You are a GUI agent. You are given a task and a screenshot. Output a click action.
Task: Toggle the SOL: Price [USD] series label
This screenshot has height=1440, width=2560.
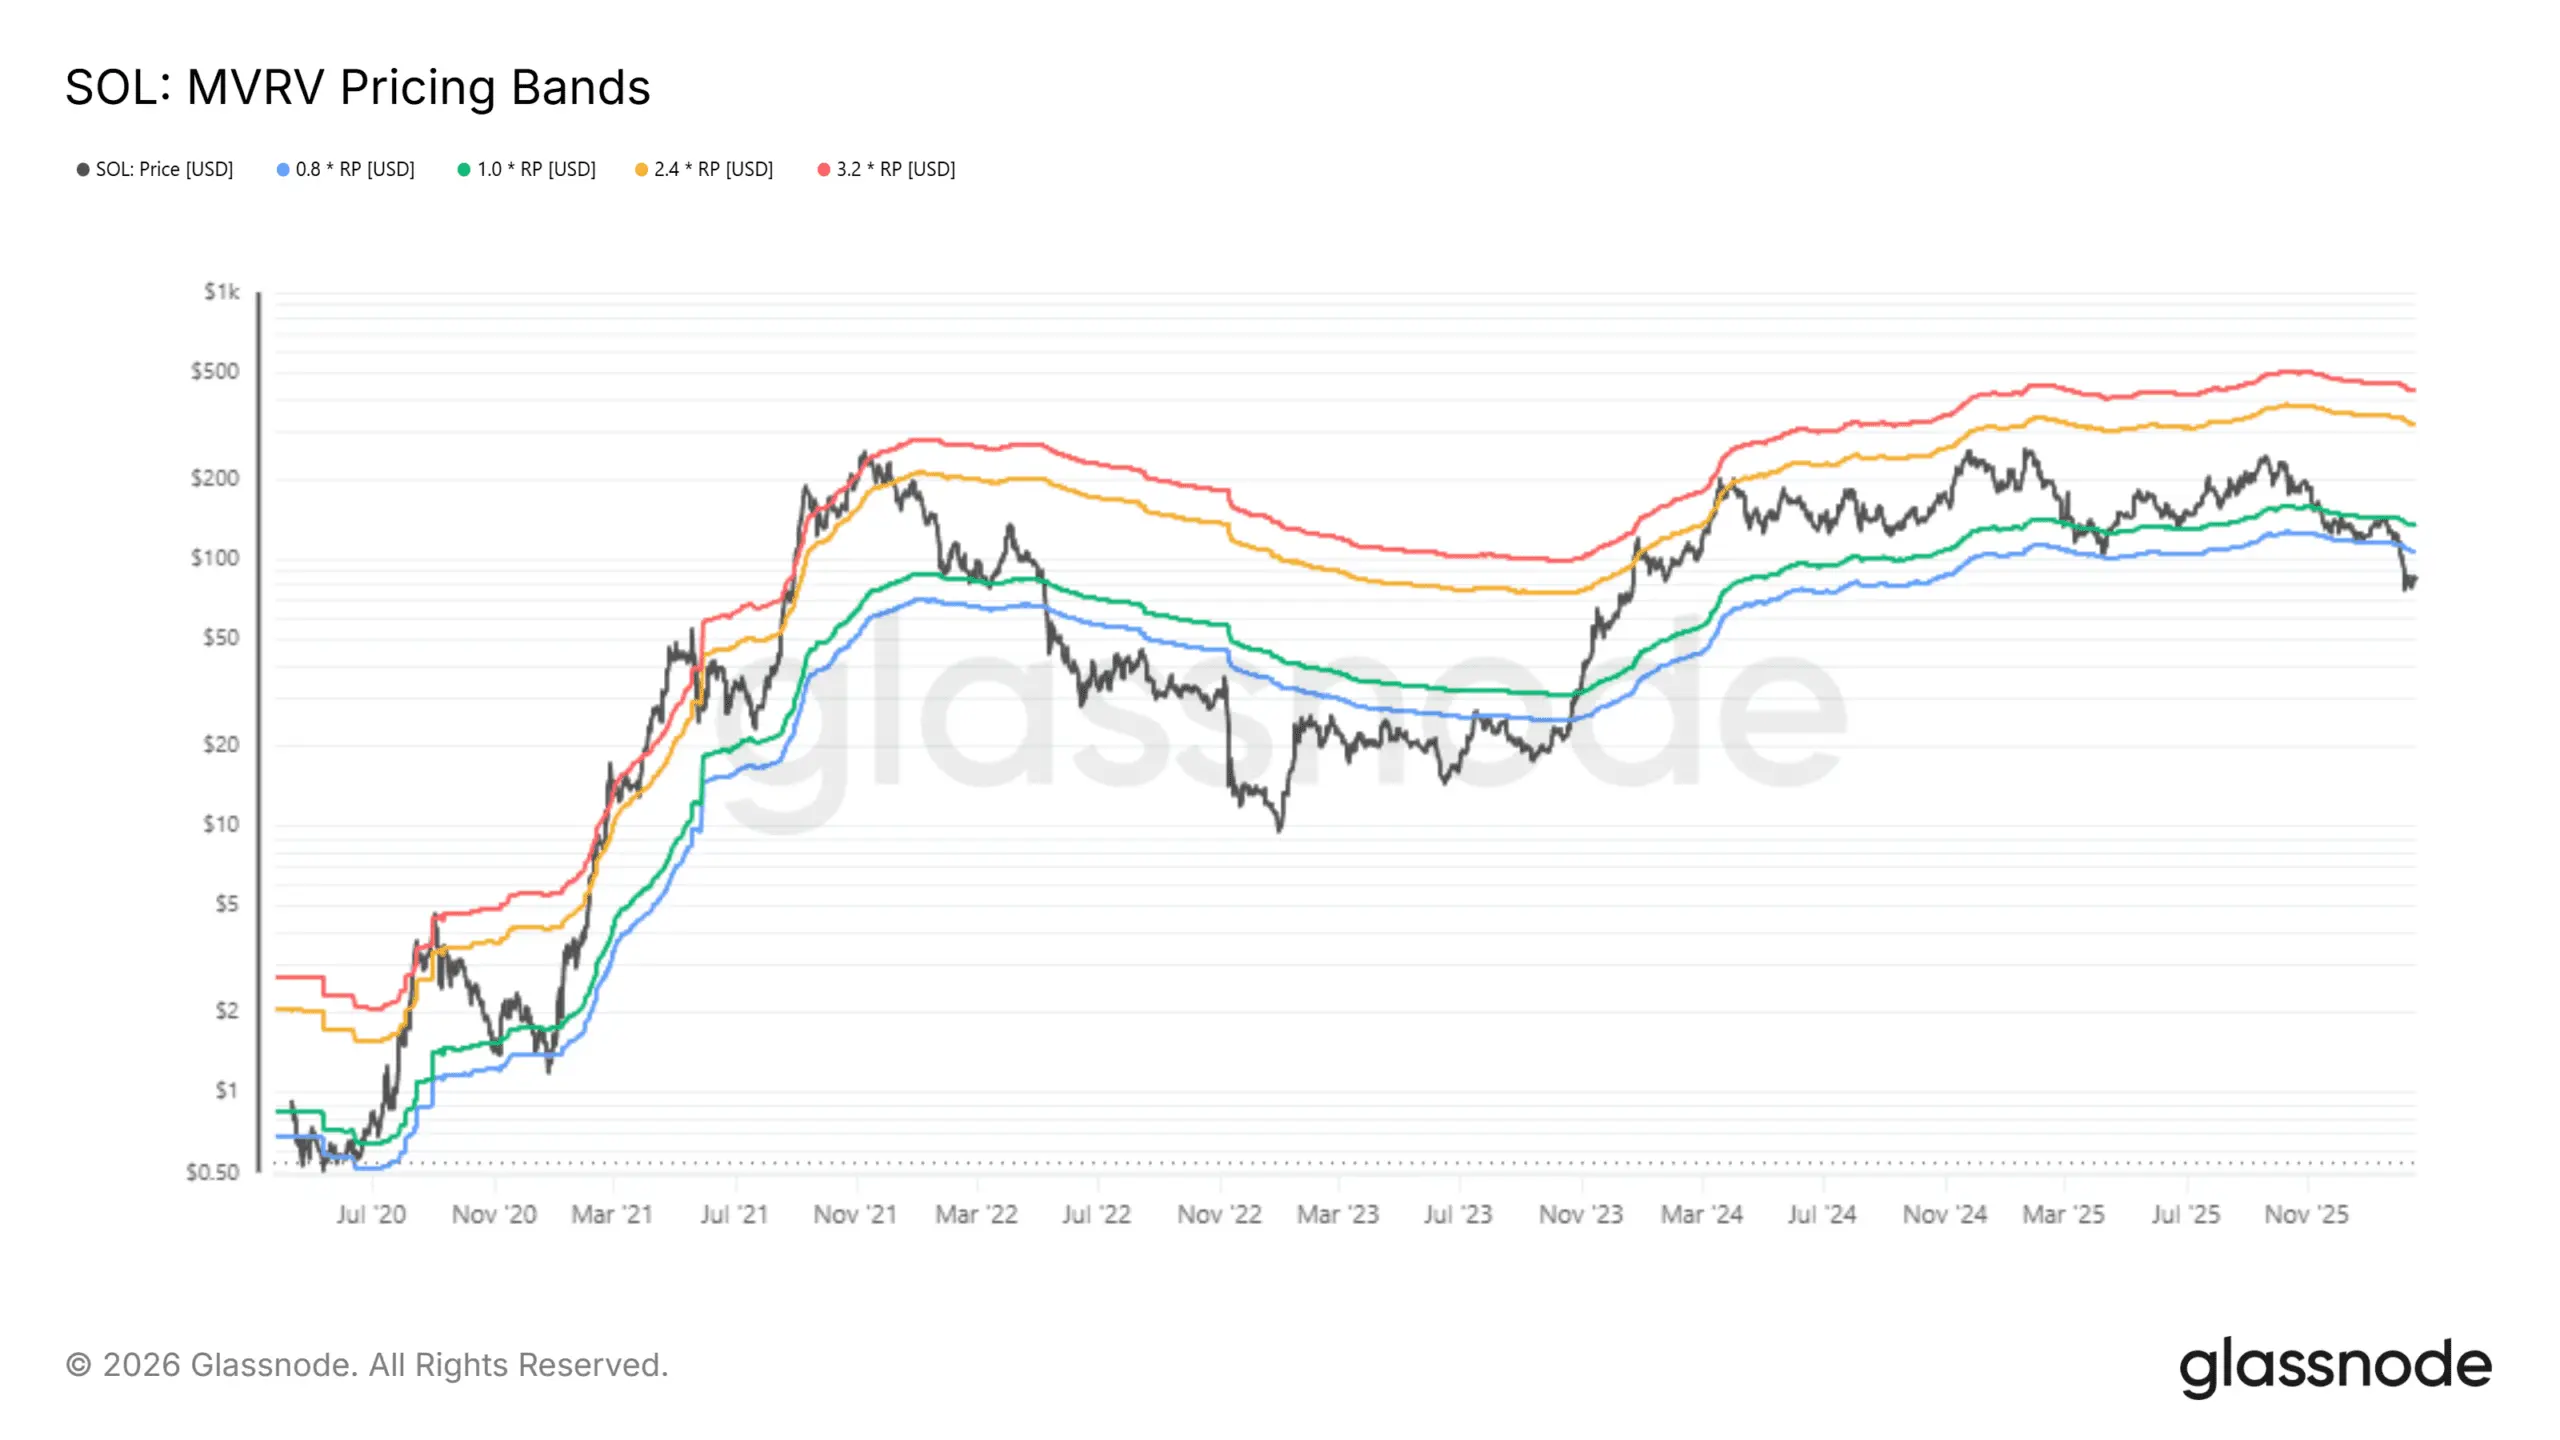click(x=164, y=170)
